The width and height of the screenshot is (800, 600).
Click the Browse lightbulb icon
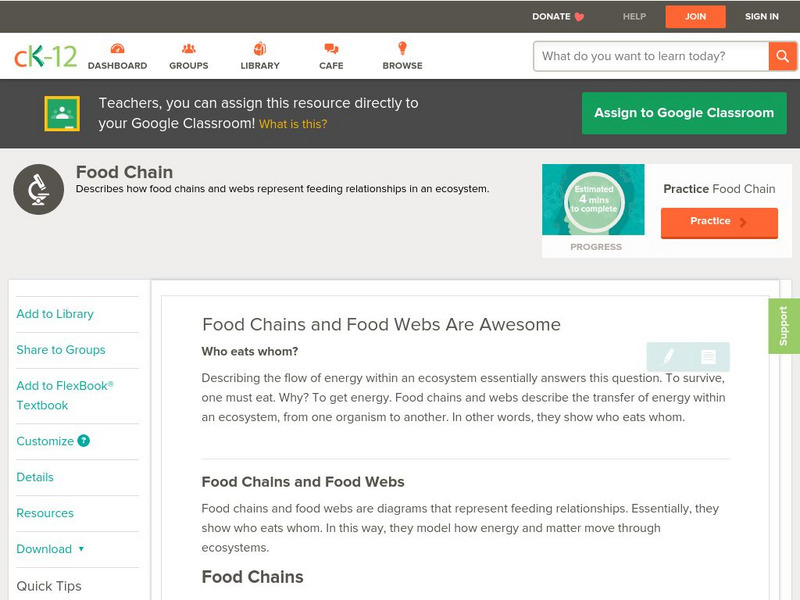[403, 49]
